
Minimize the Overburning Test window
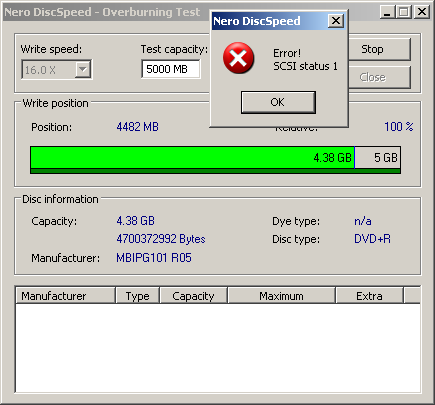pos(387,12)
